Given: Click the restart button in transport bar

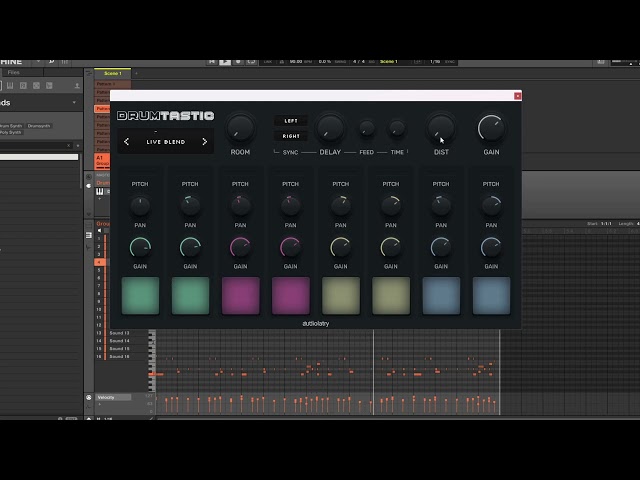Looking at the screenshot, I should [212, 62].
